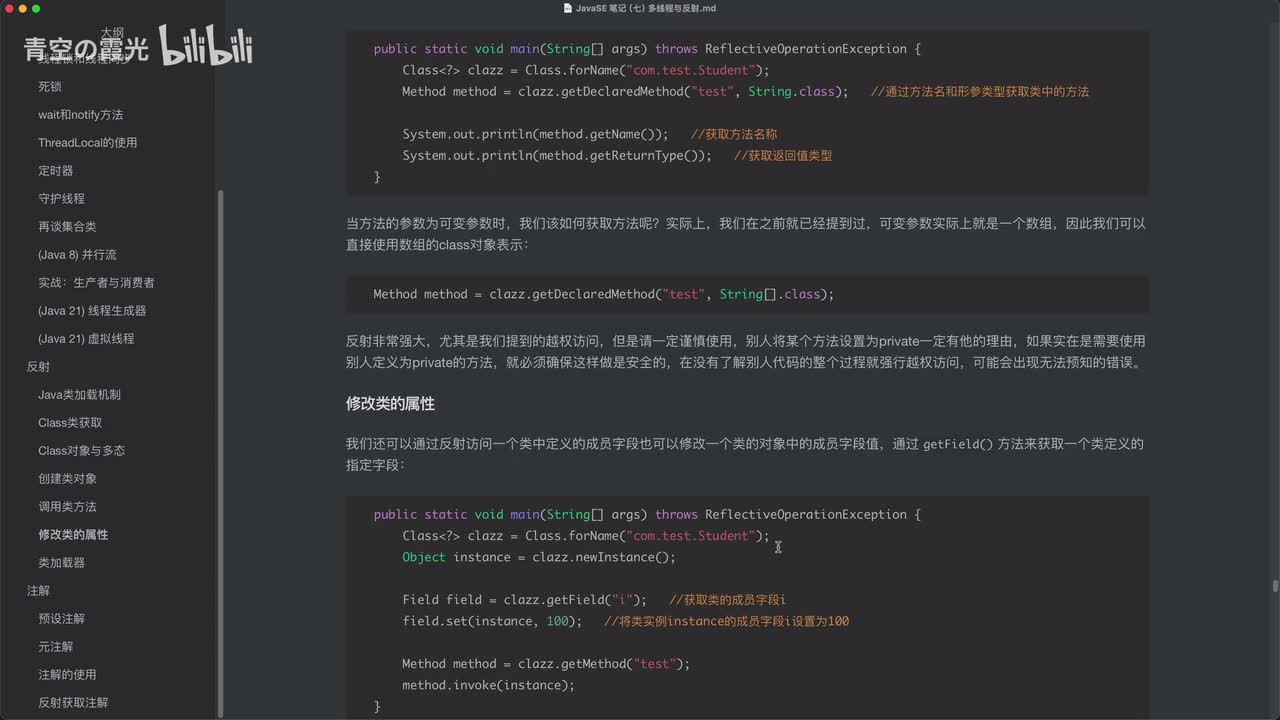Go to Class对象与多态 section
This screenshot has width=1280, height=720.
(x=82, y=451)
